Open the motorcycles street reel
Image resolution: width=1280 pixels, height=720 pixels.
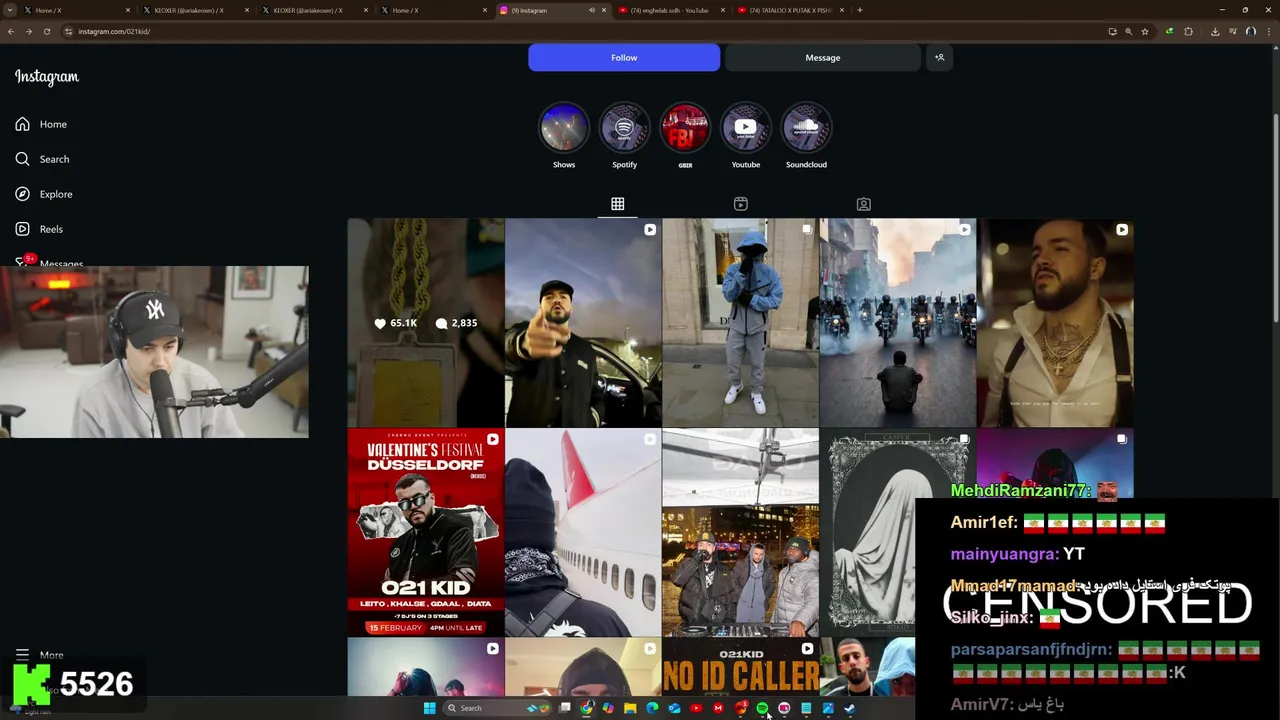pyautogui.click(x=898, y=323)
